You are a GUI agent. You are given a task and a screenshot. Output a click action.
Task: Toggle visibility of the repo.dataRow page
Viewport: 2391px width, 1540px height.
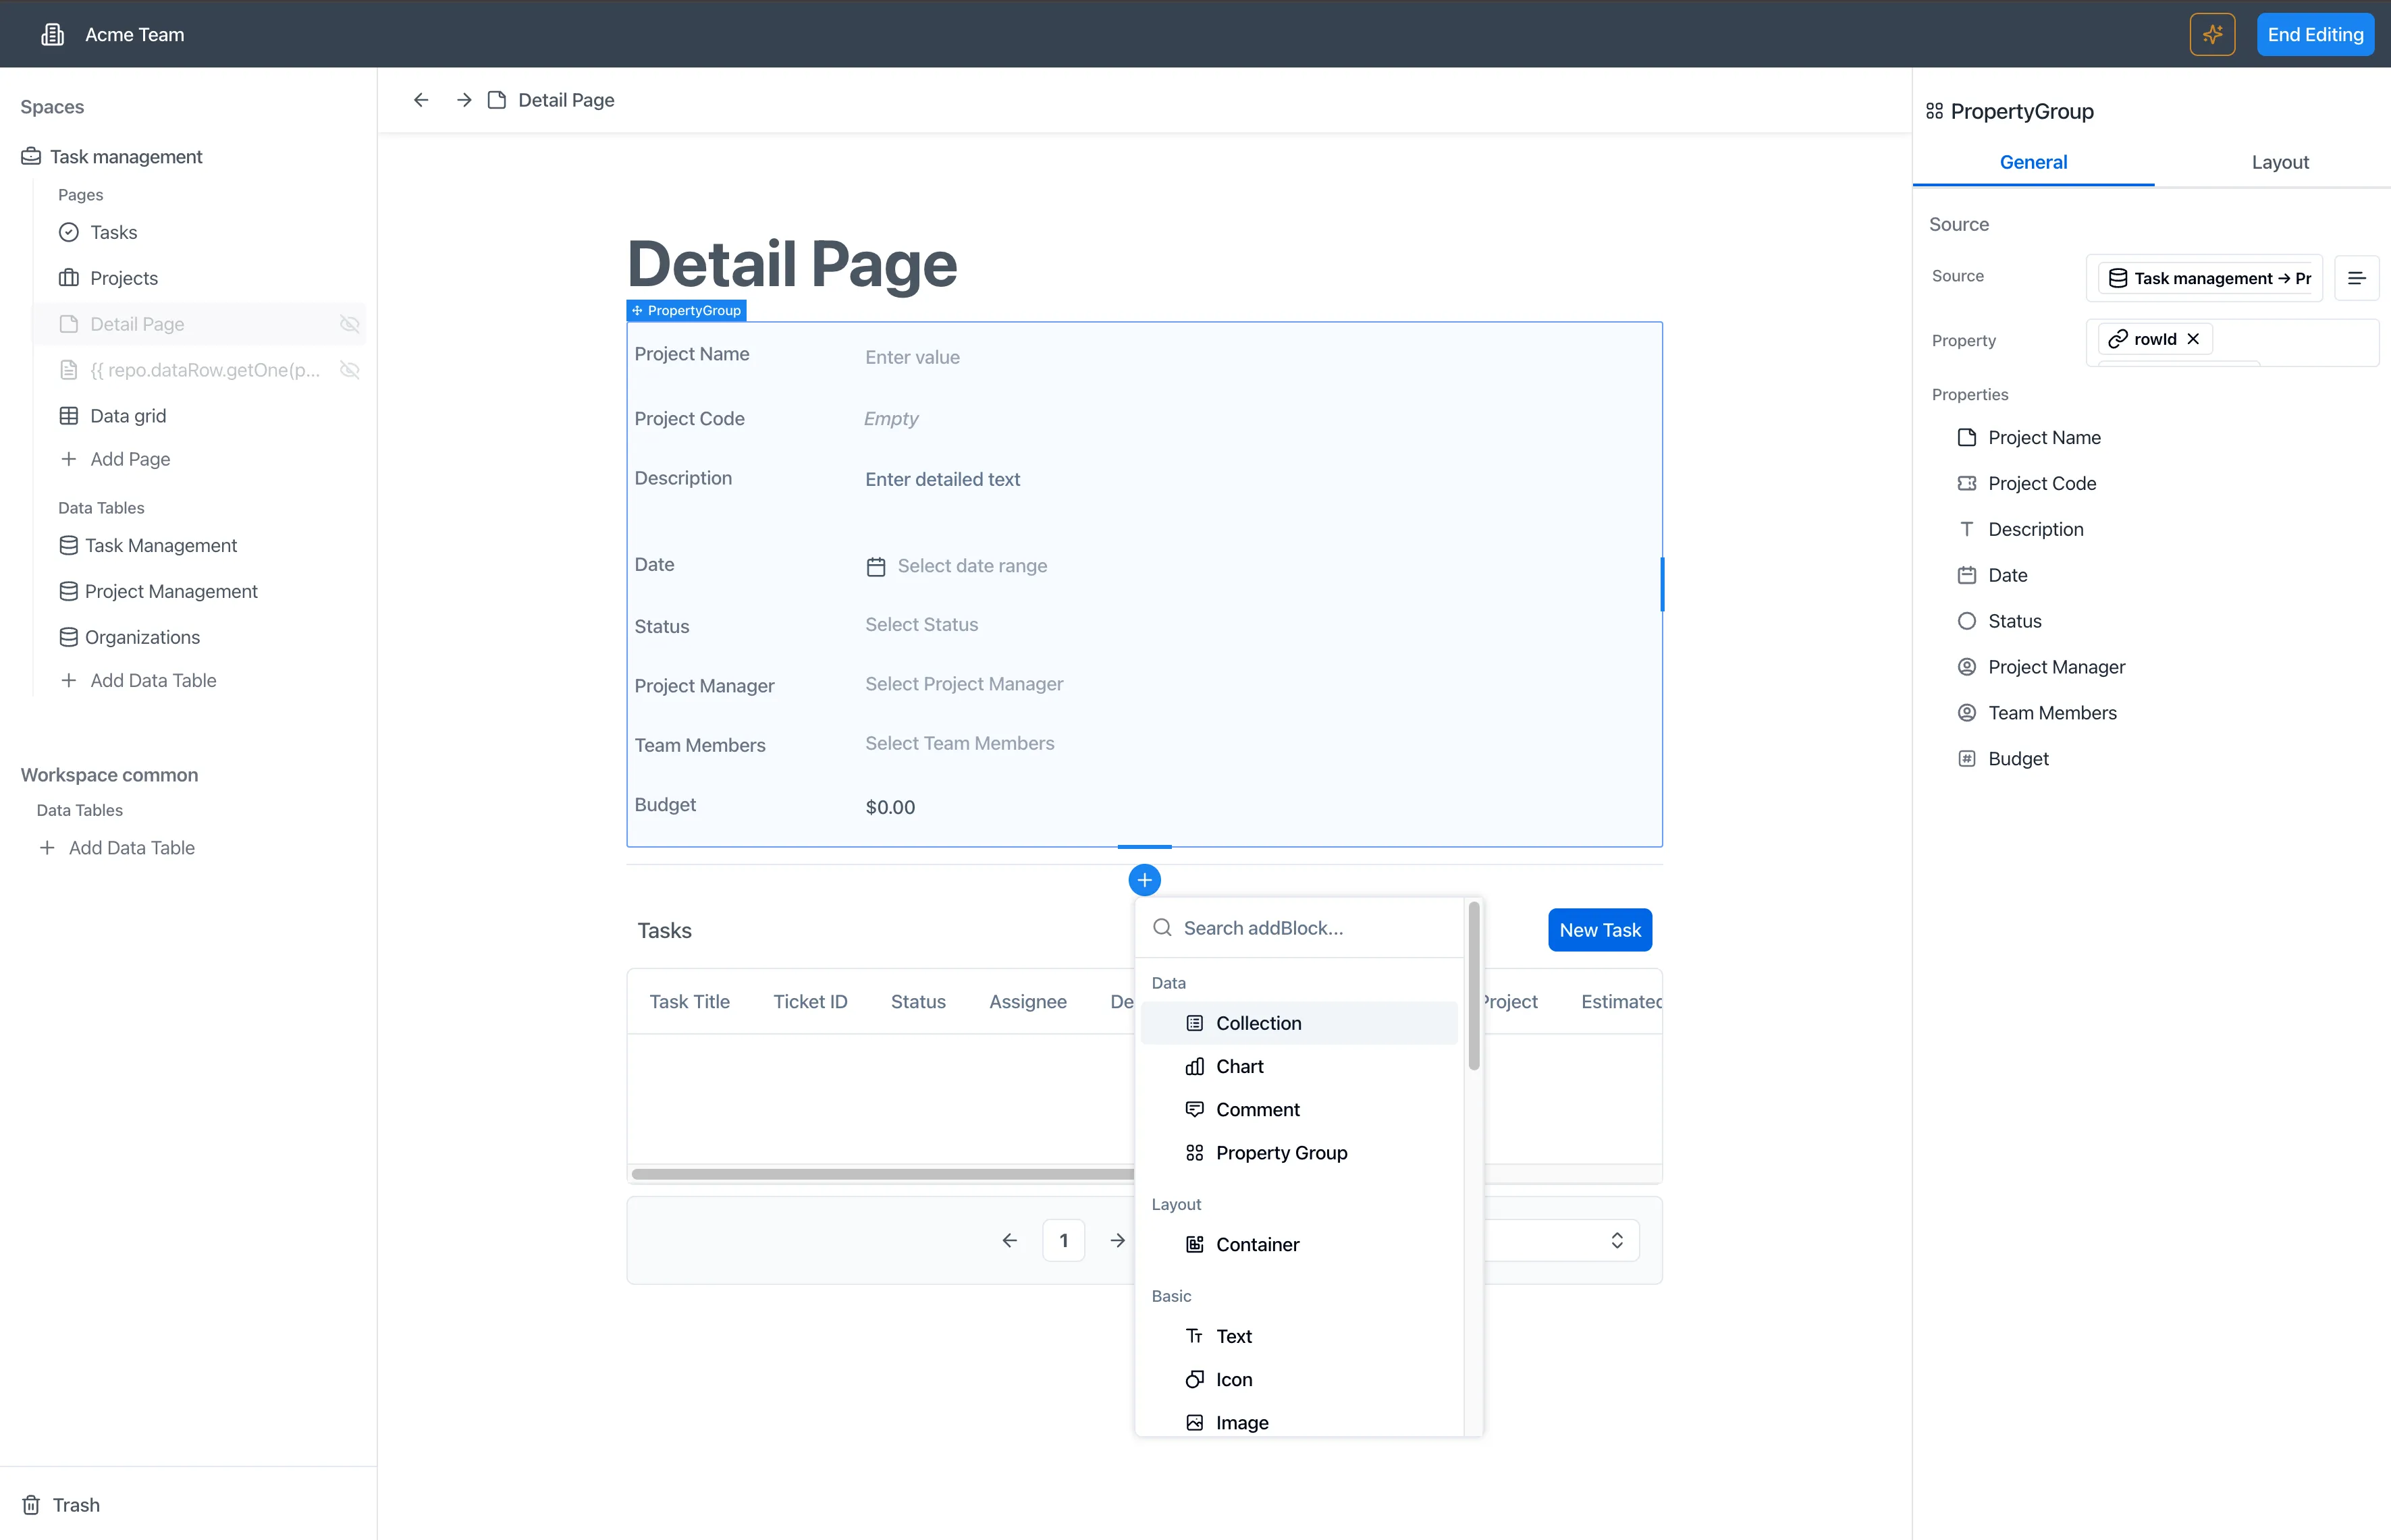pos(349,370)
